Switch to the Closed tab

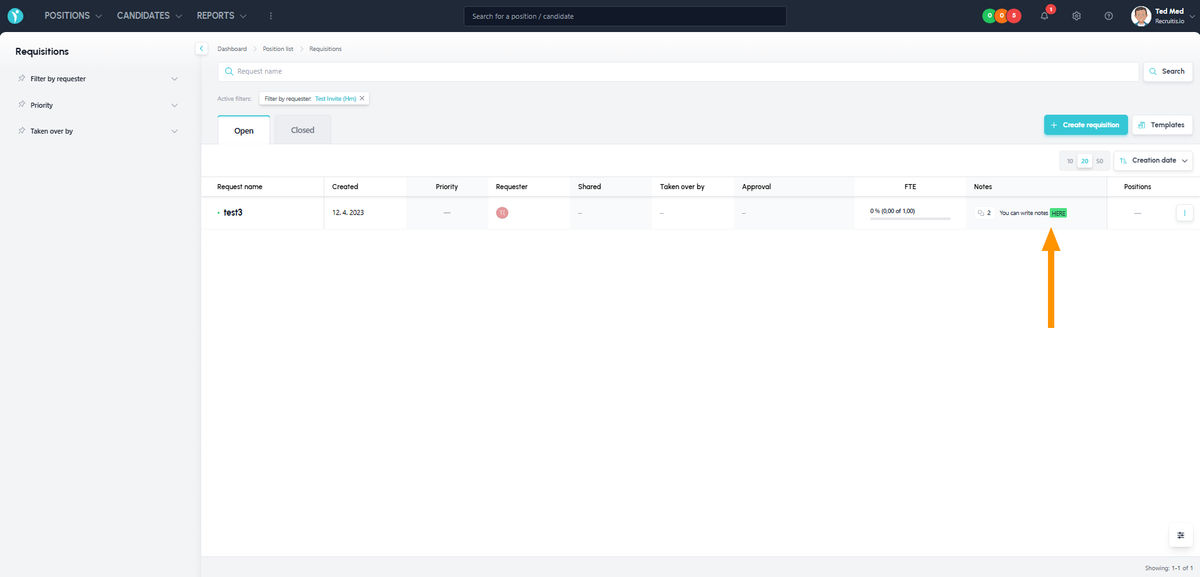302,130
